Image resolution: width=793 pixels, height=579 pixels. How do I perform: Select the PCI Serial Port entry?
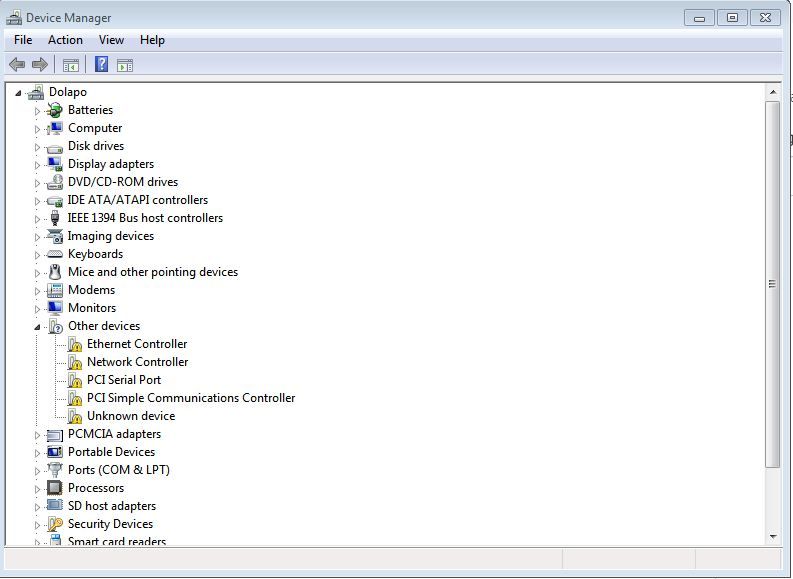pyautogui.click(x=124, y=380)
